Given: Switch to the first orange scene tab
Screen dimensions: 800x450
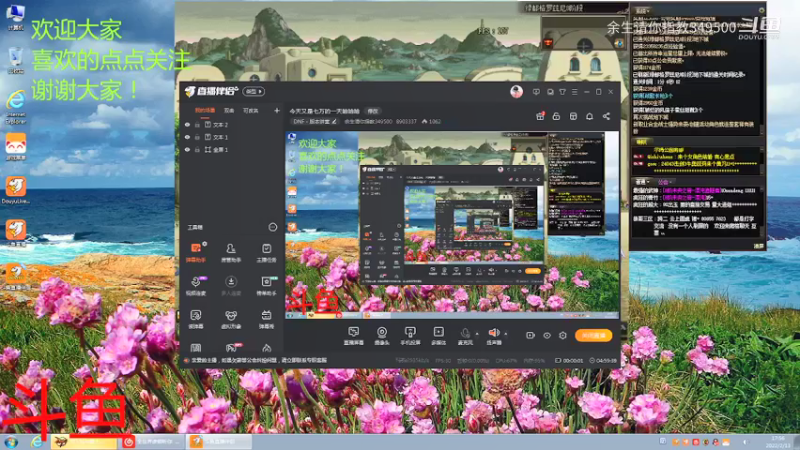Looking at the screenshot, I should click(205, 111).
